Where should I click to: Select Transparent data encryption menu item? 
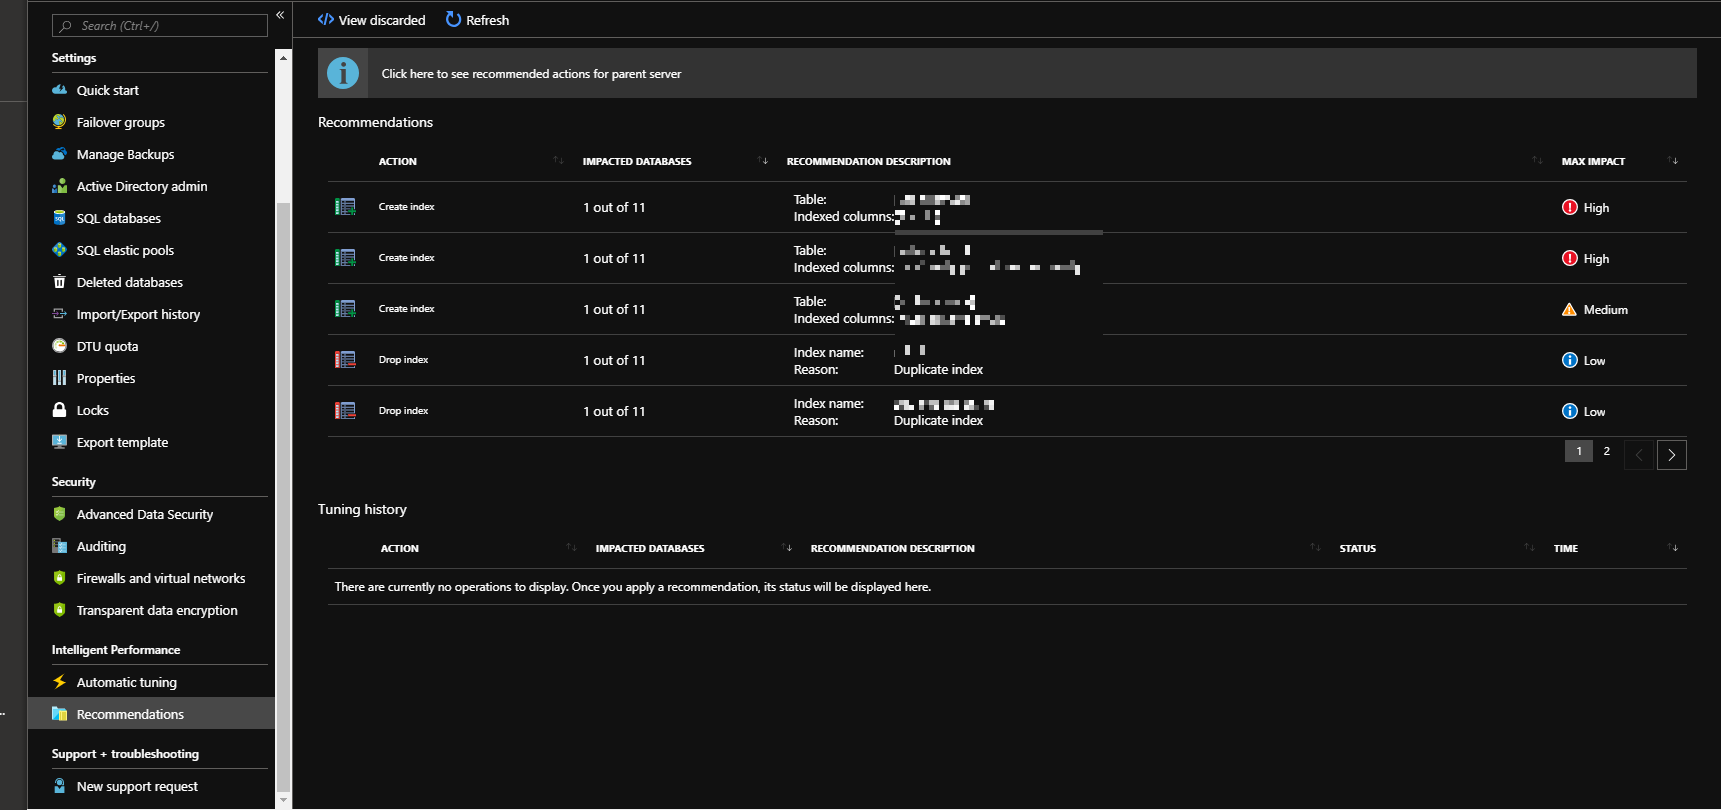[x=157, y=610]
